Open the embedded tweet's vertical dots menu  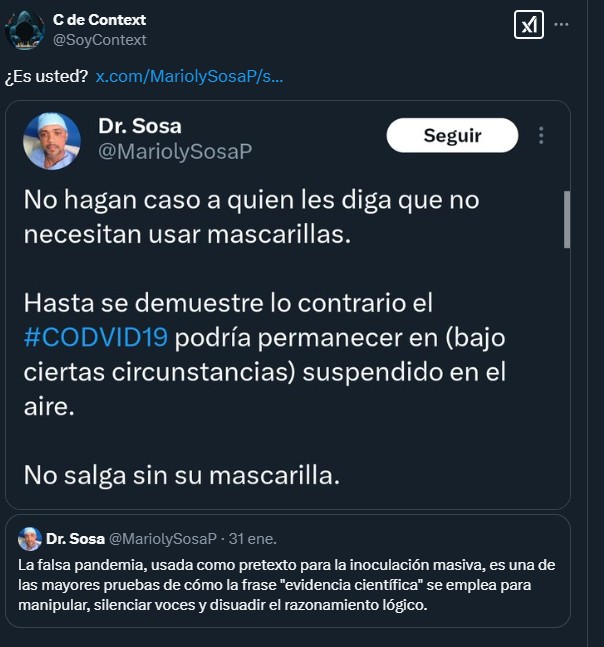pyautogui.click(x=541, y=135)
